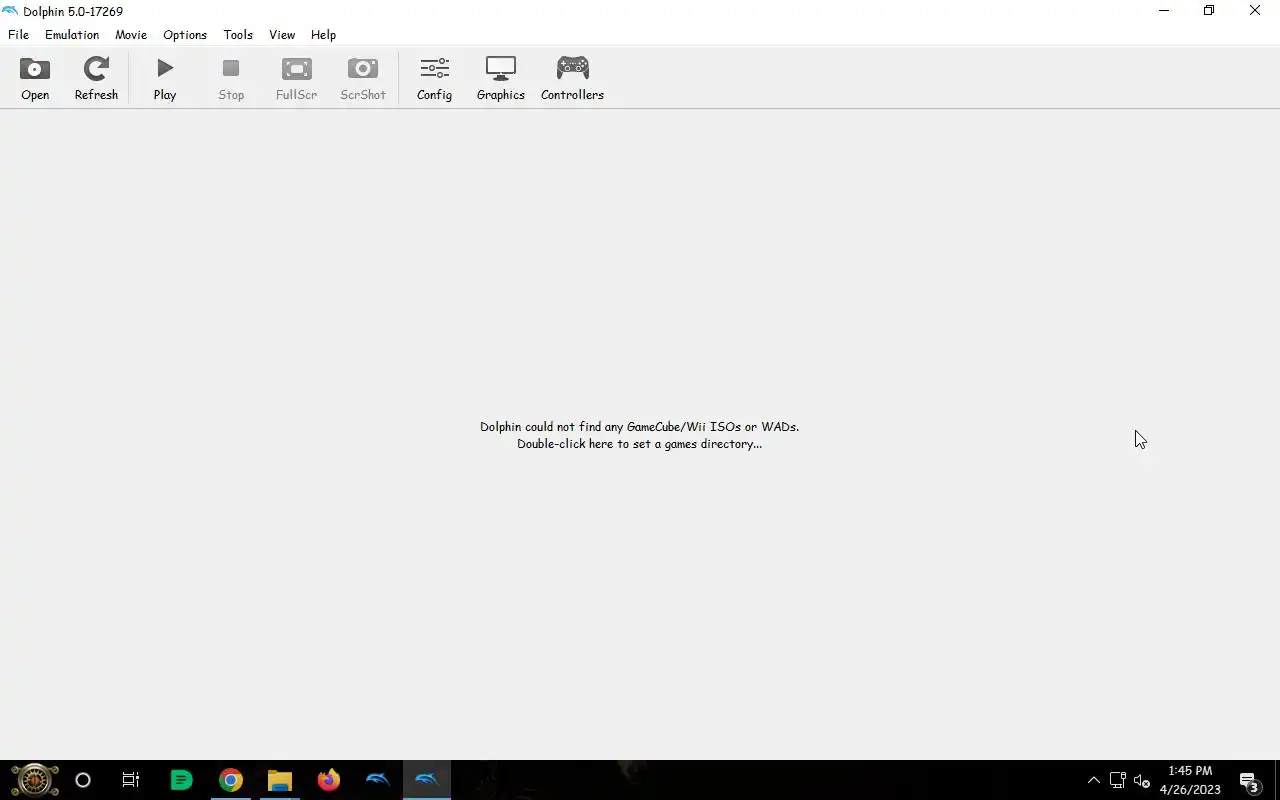Refresh the game list

click(96, 78)
